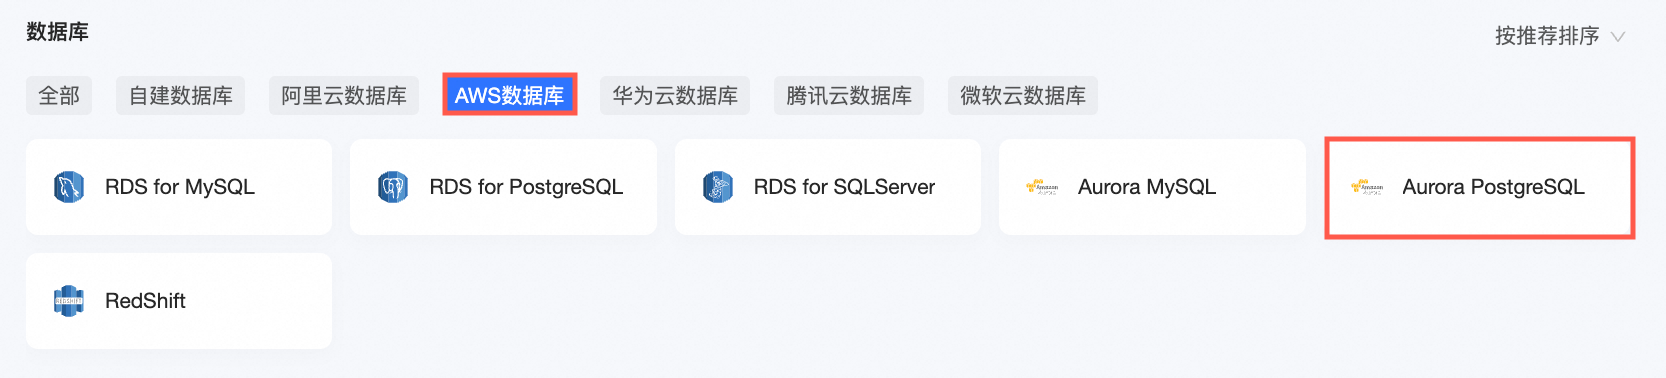Pick the RDS for SQLServer label
Screen dimensions: 1666x378
pos(844,187)
